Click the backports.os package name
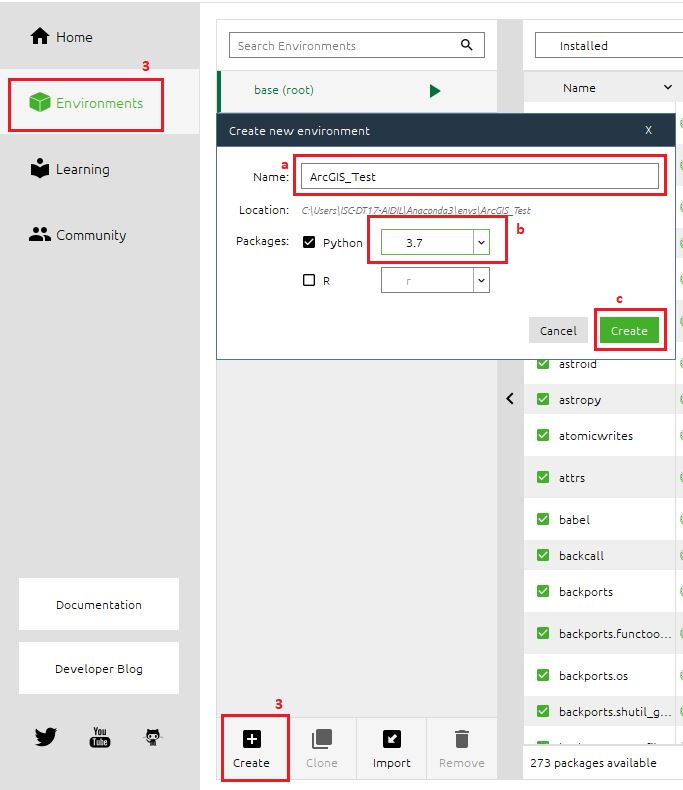This screenshot has height=790, width=683. (593, 676)
